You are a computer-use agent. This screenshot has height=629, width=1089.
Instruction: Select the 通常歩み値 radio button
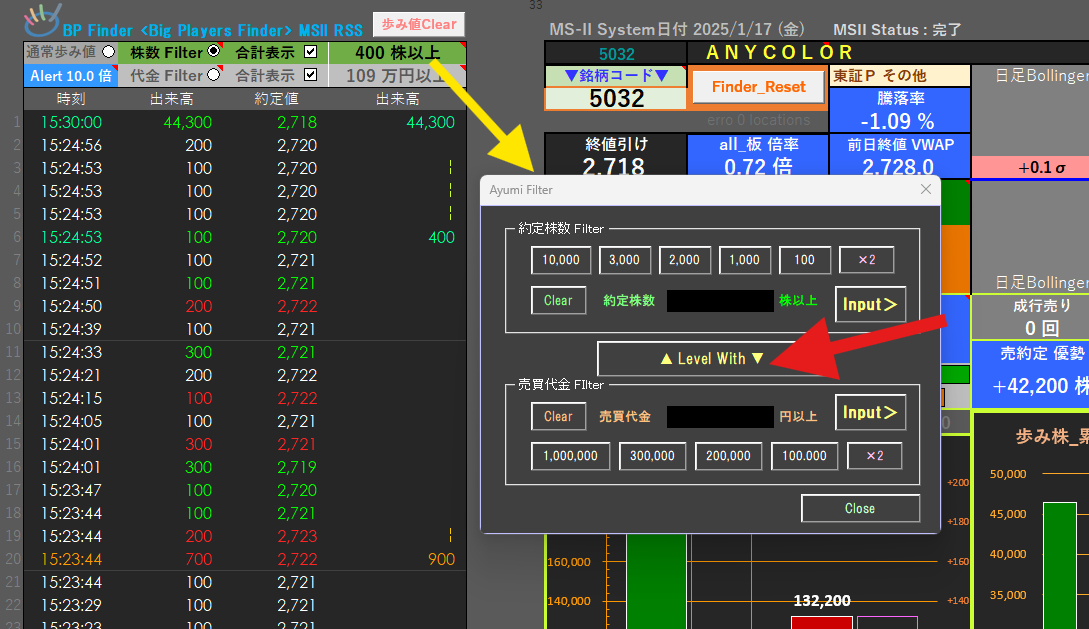(108, 52)
